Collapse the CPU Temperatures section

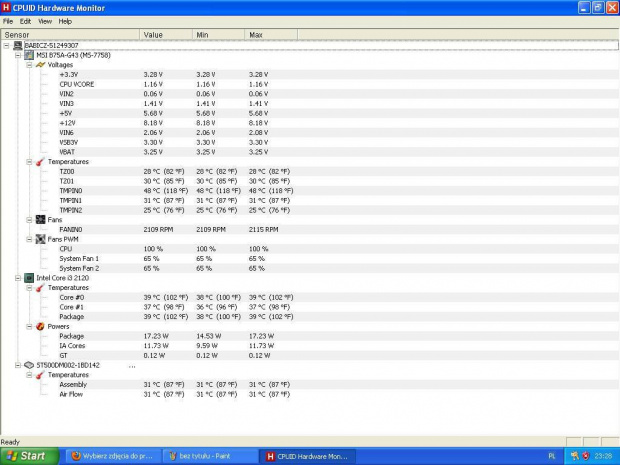click(29, 288)
